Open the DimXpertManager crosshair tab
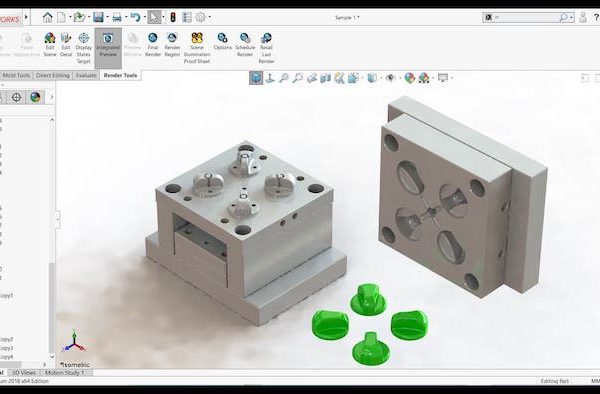Screen dimensions: 600x394 pos(16,97)
